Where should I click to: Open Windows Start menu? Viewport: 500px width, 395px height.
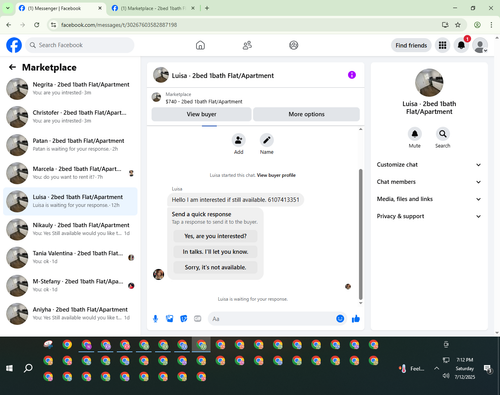point(9,368)
